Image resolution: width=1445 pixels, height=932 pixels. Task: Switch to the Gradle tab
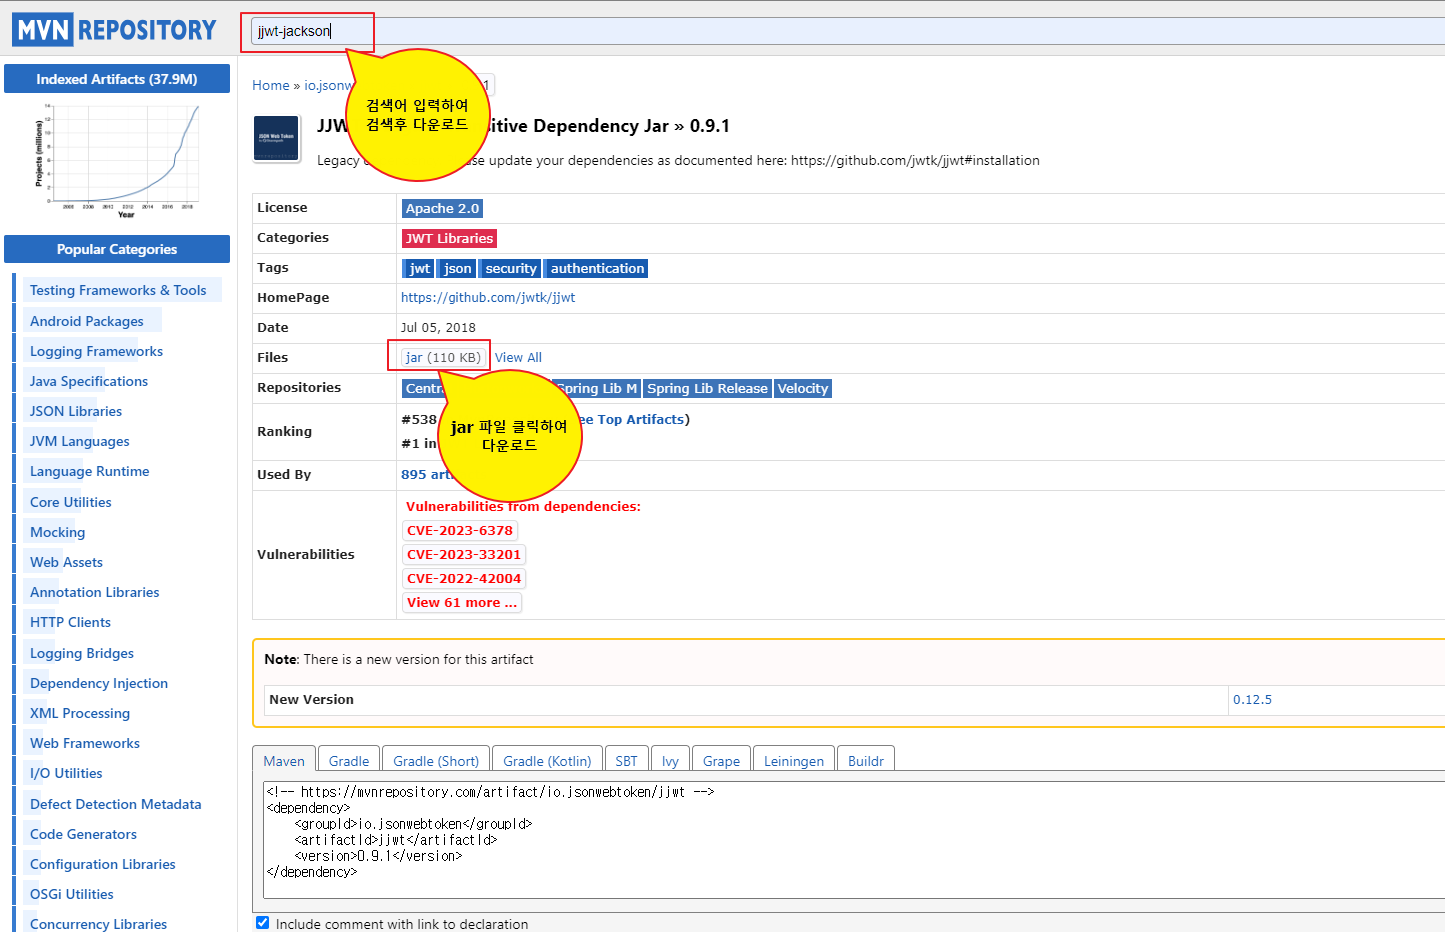coord(349,761)
